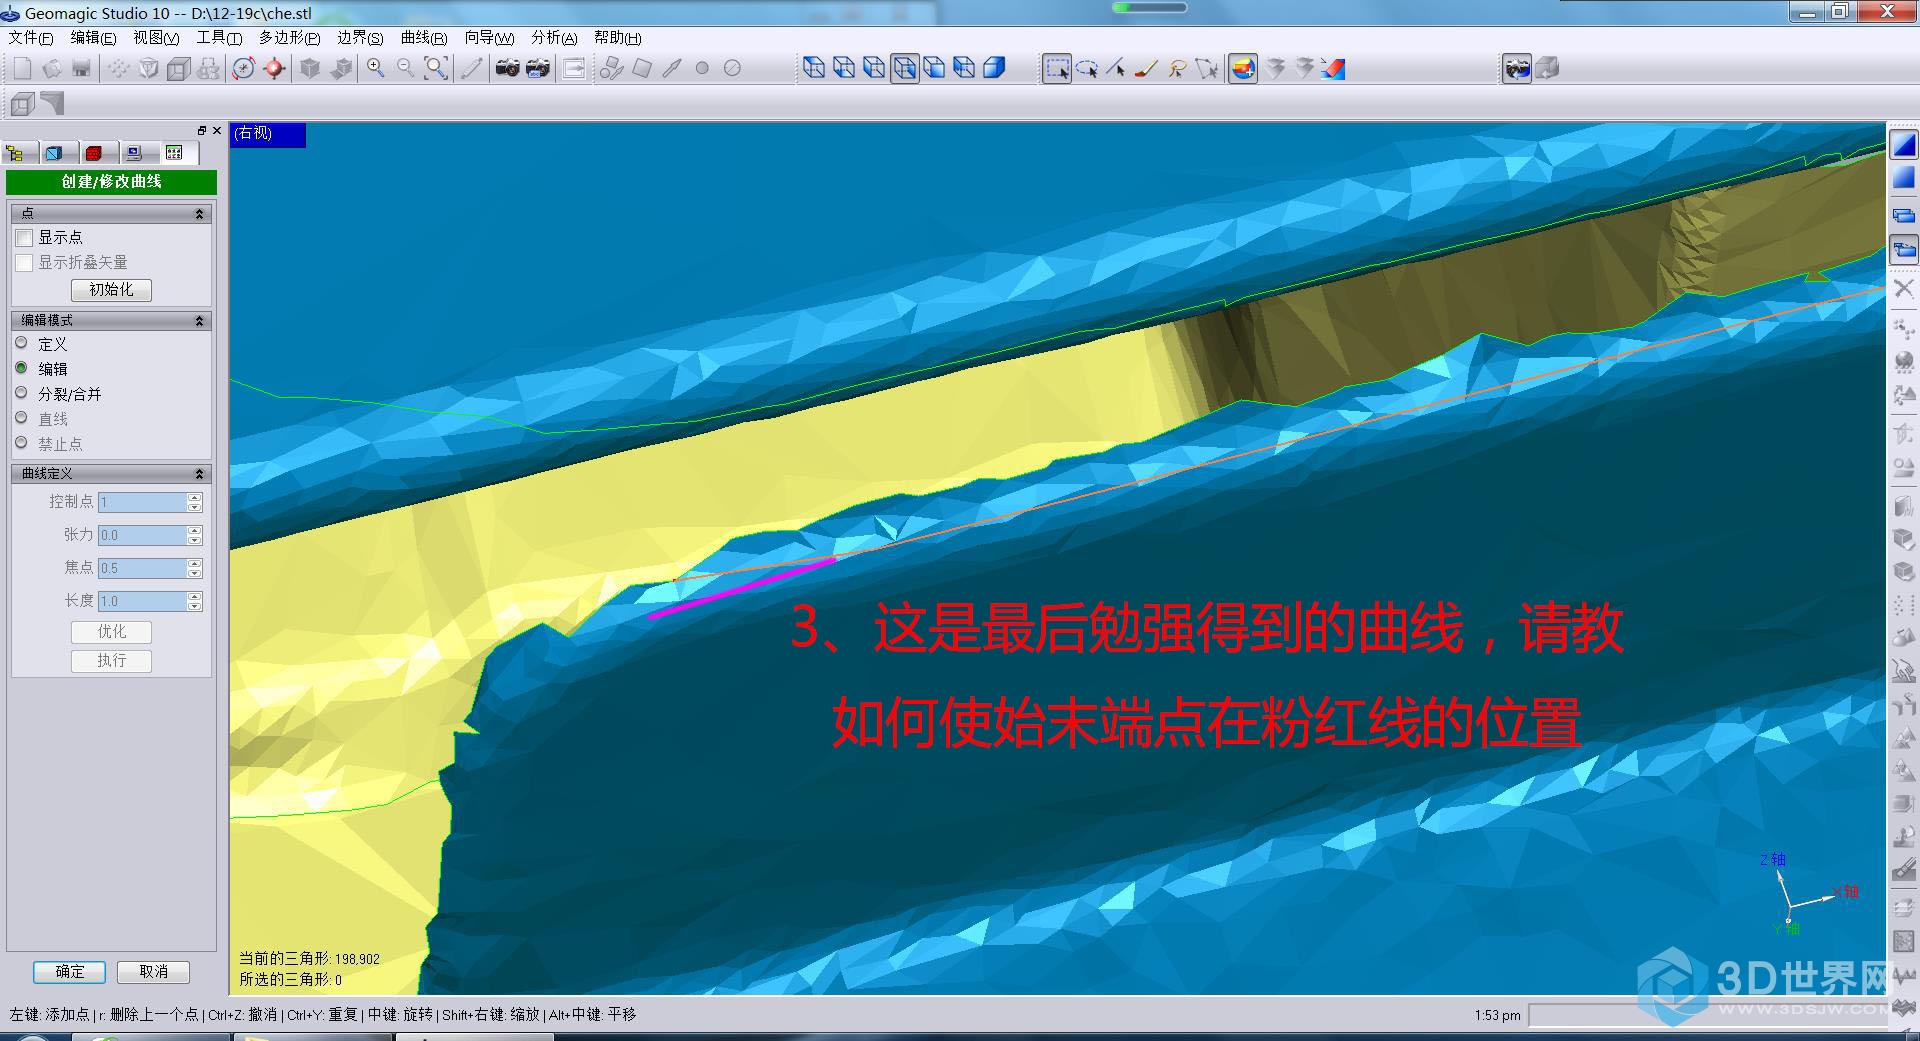The image size is (1920, 1041).
Task: Click the 长度 value field
Action: [142, 601]
